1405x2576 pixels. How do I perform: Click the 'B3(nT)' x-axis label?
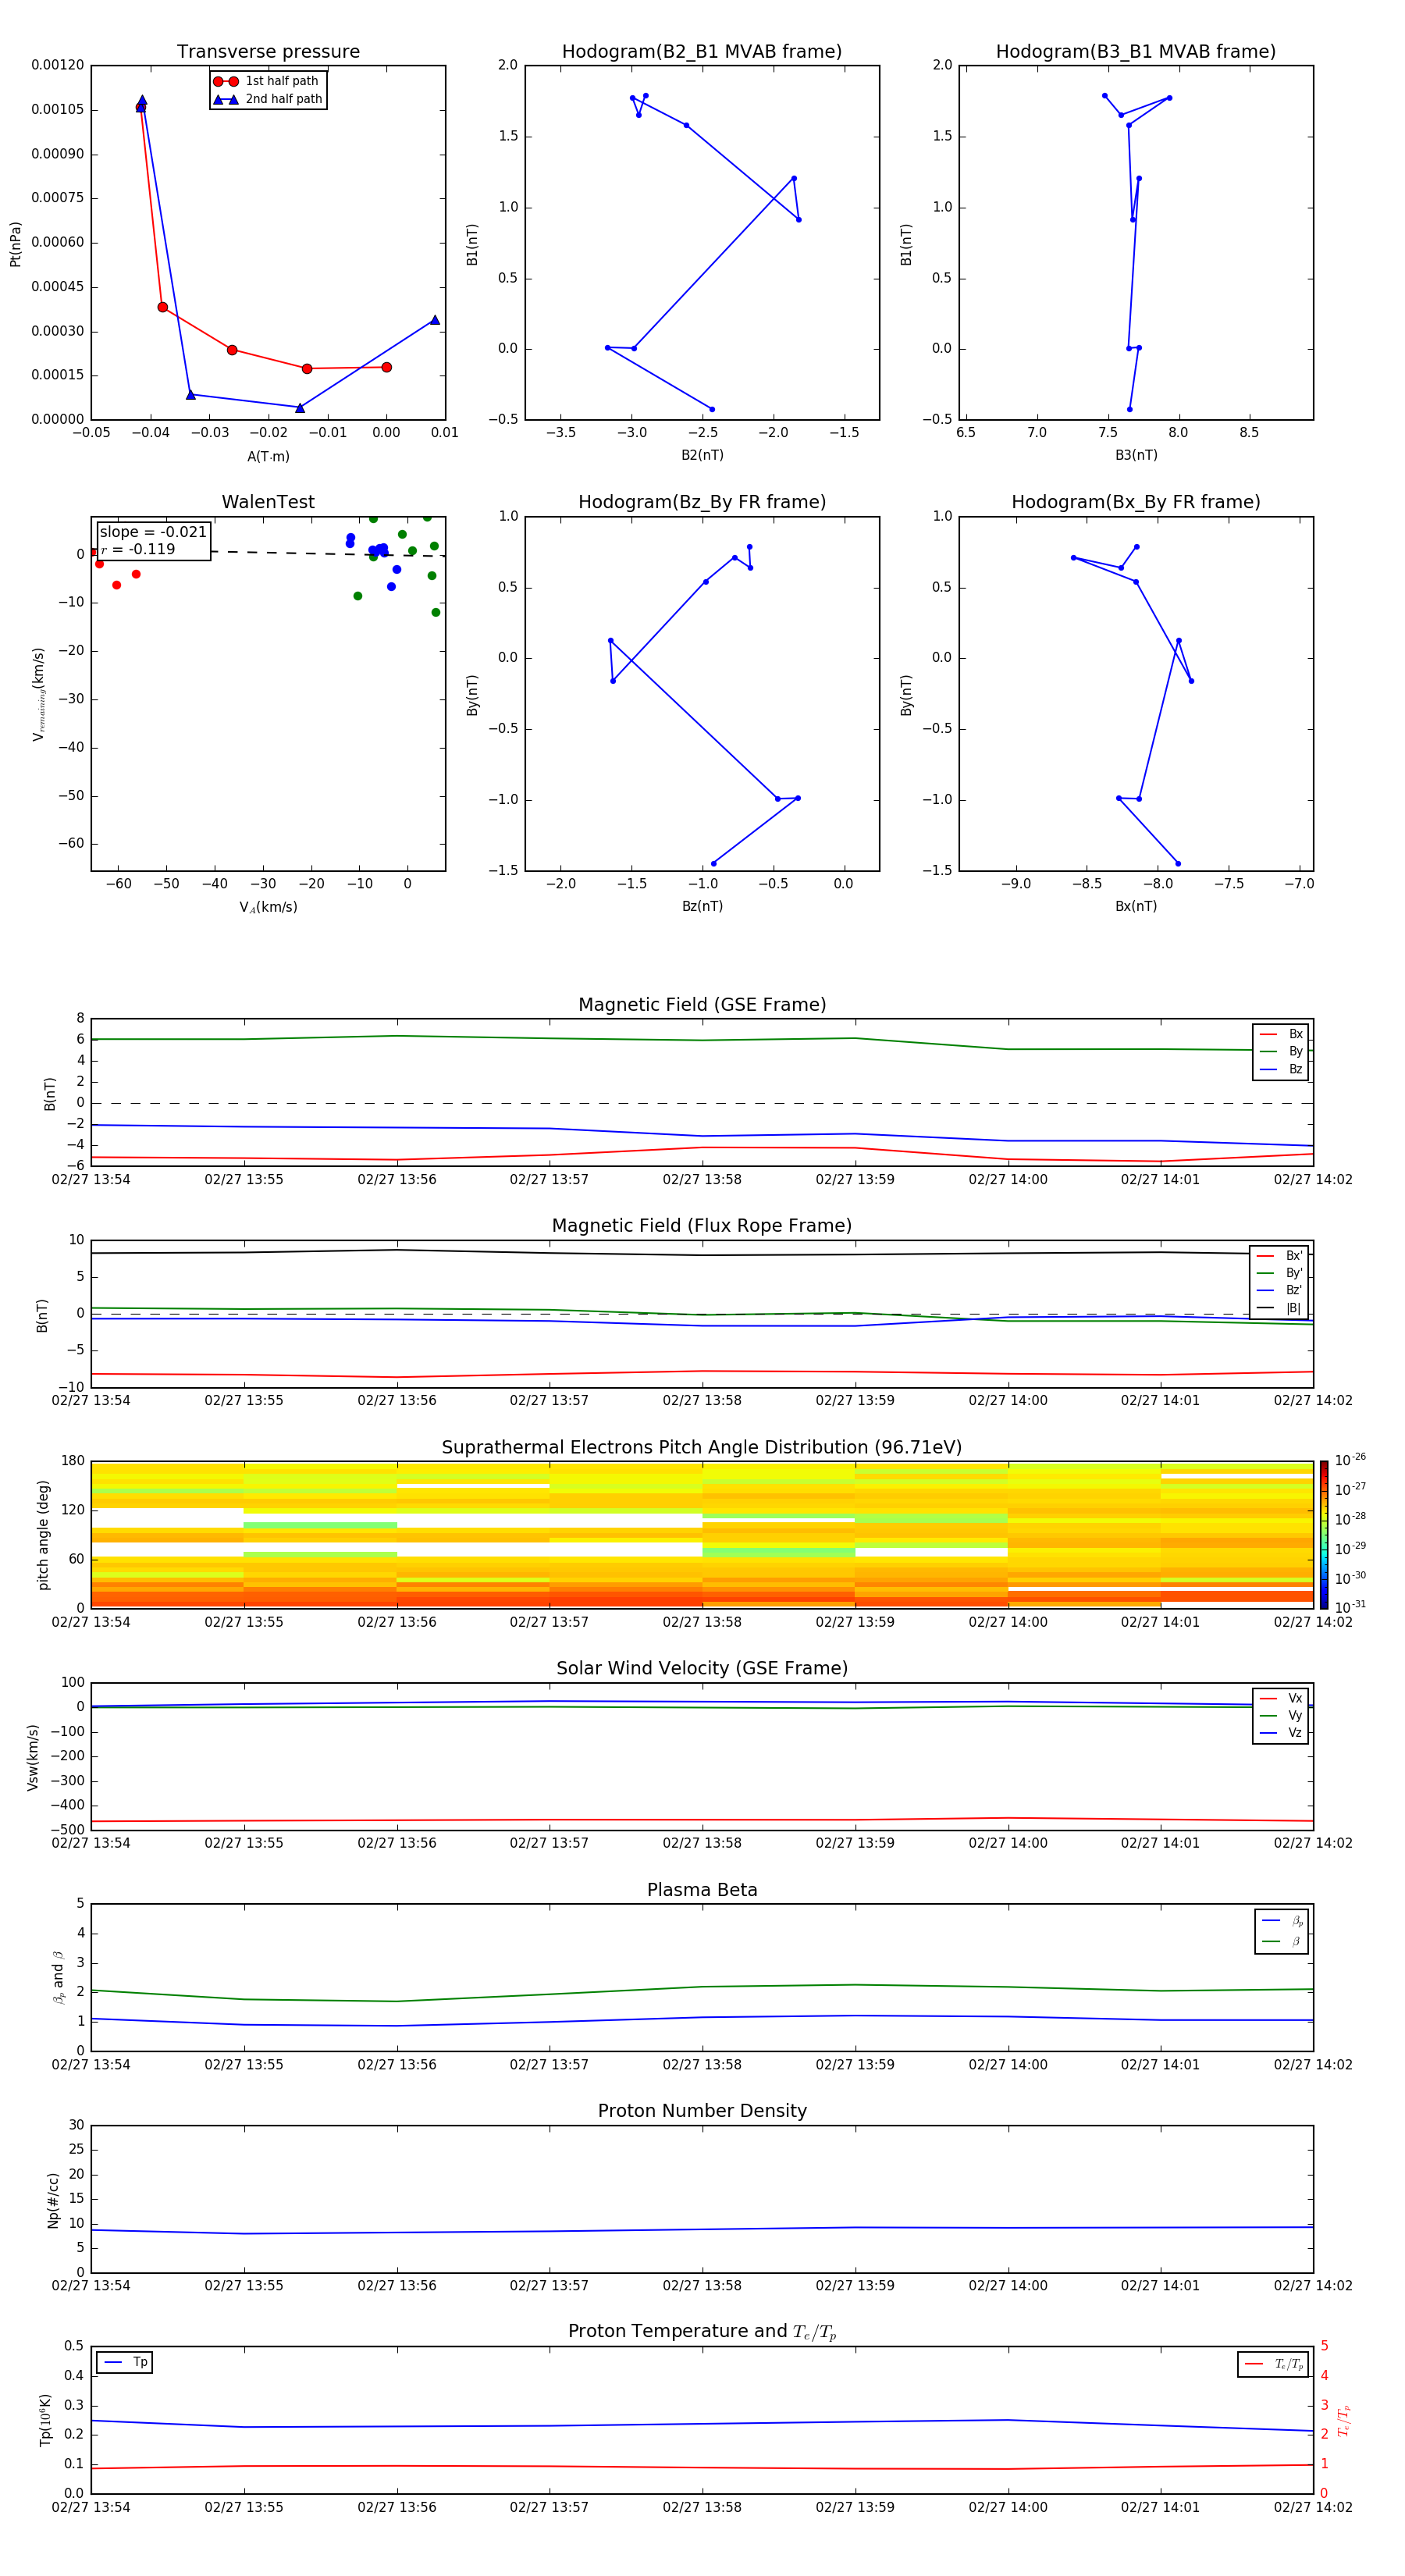point(1136,455)
